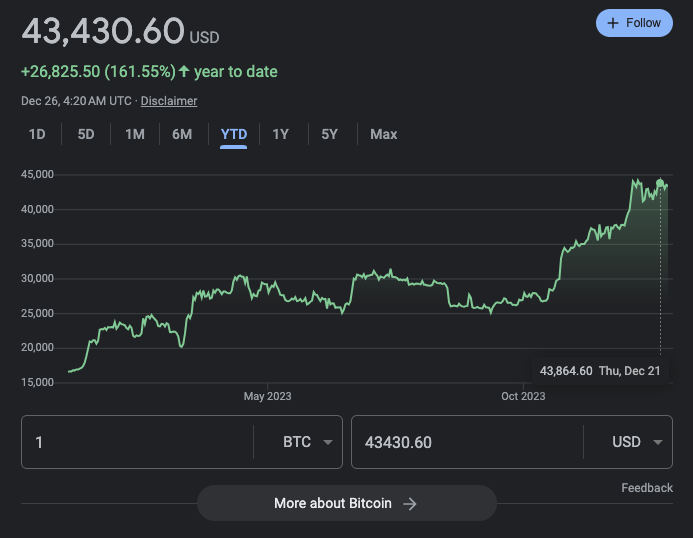Select the 6M time range tab
Image resolution: width=693 pixels, height=538 pixels.
[x=182, y=134]
